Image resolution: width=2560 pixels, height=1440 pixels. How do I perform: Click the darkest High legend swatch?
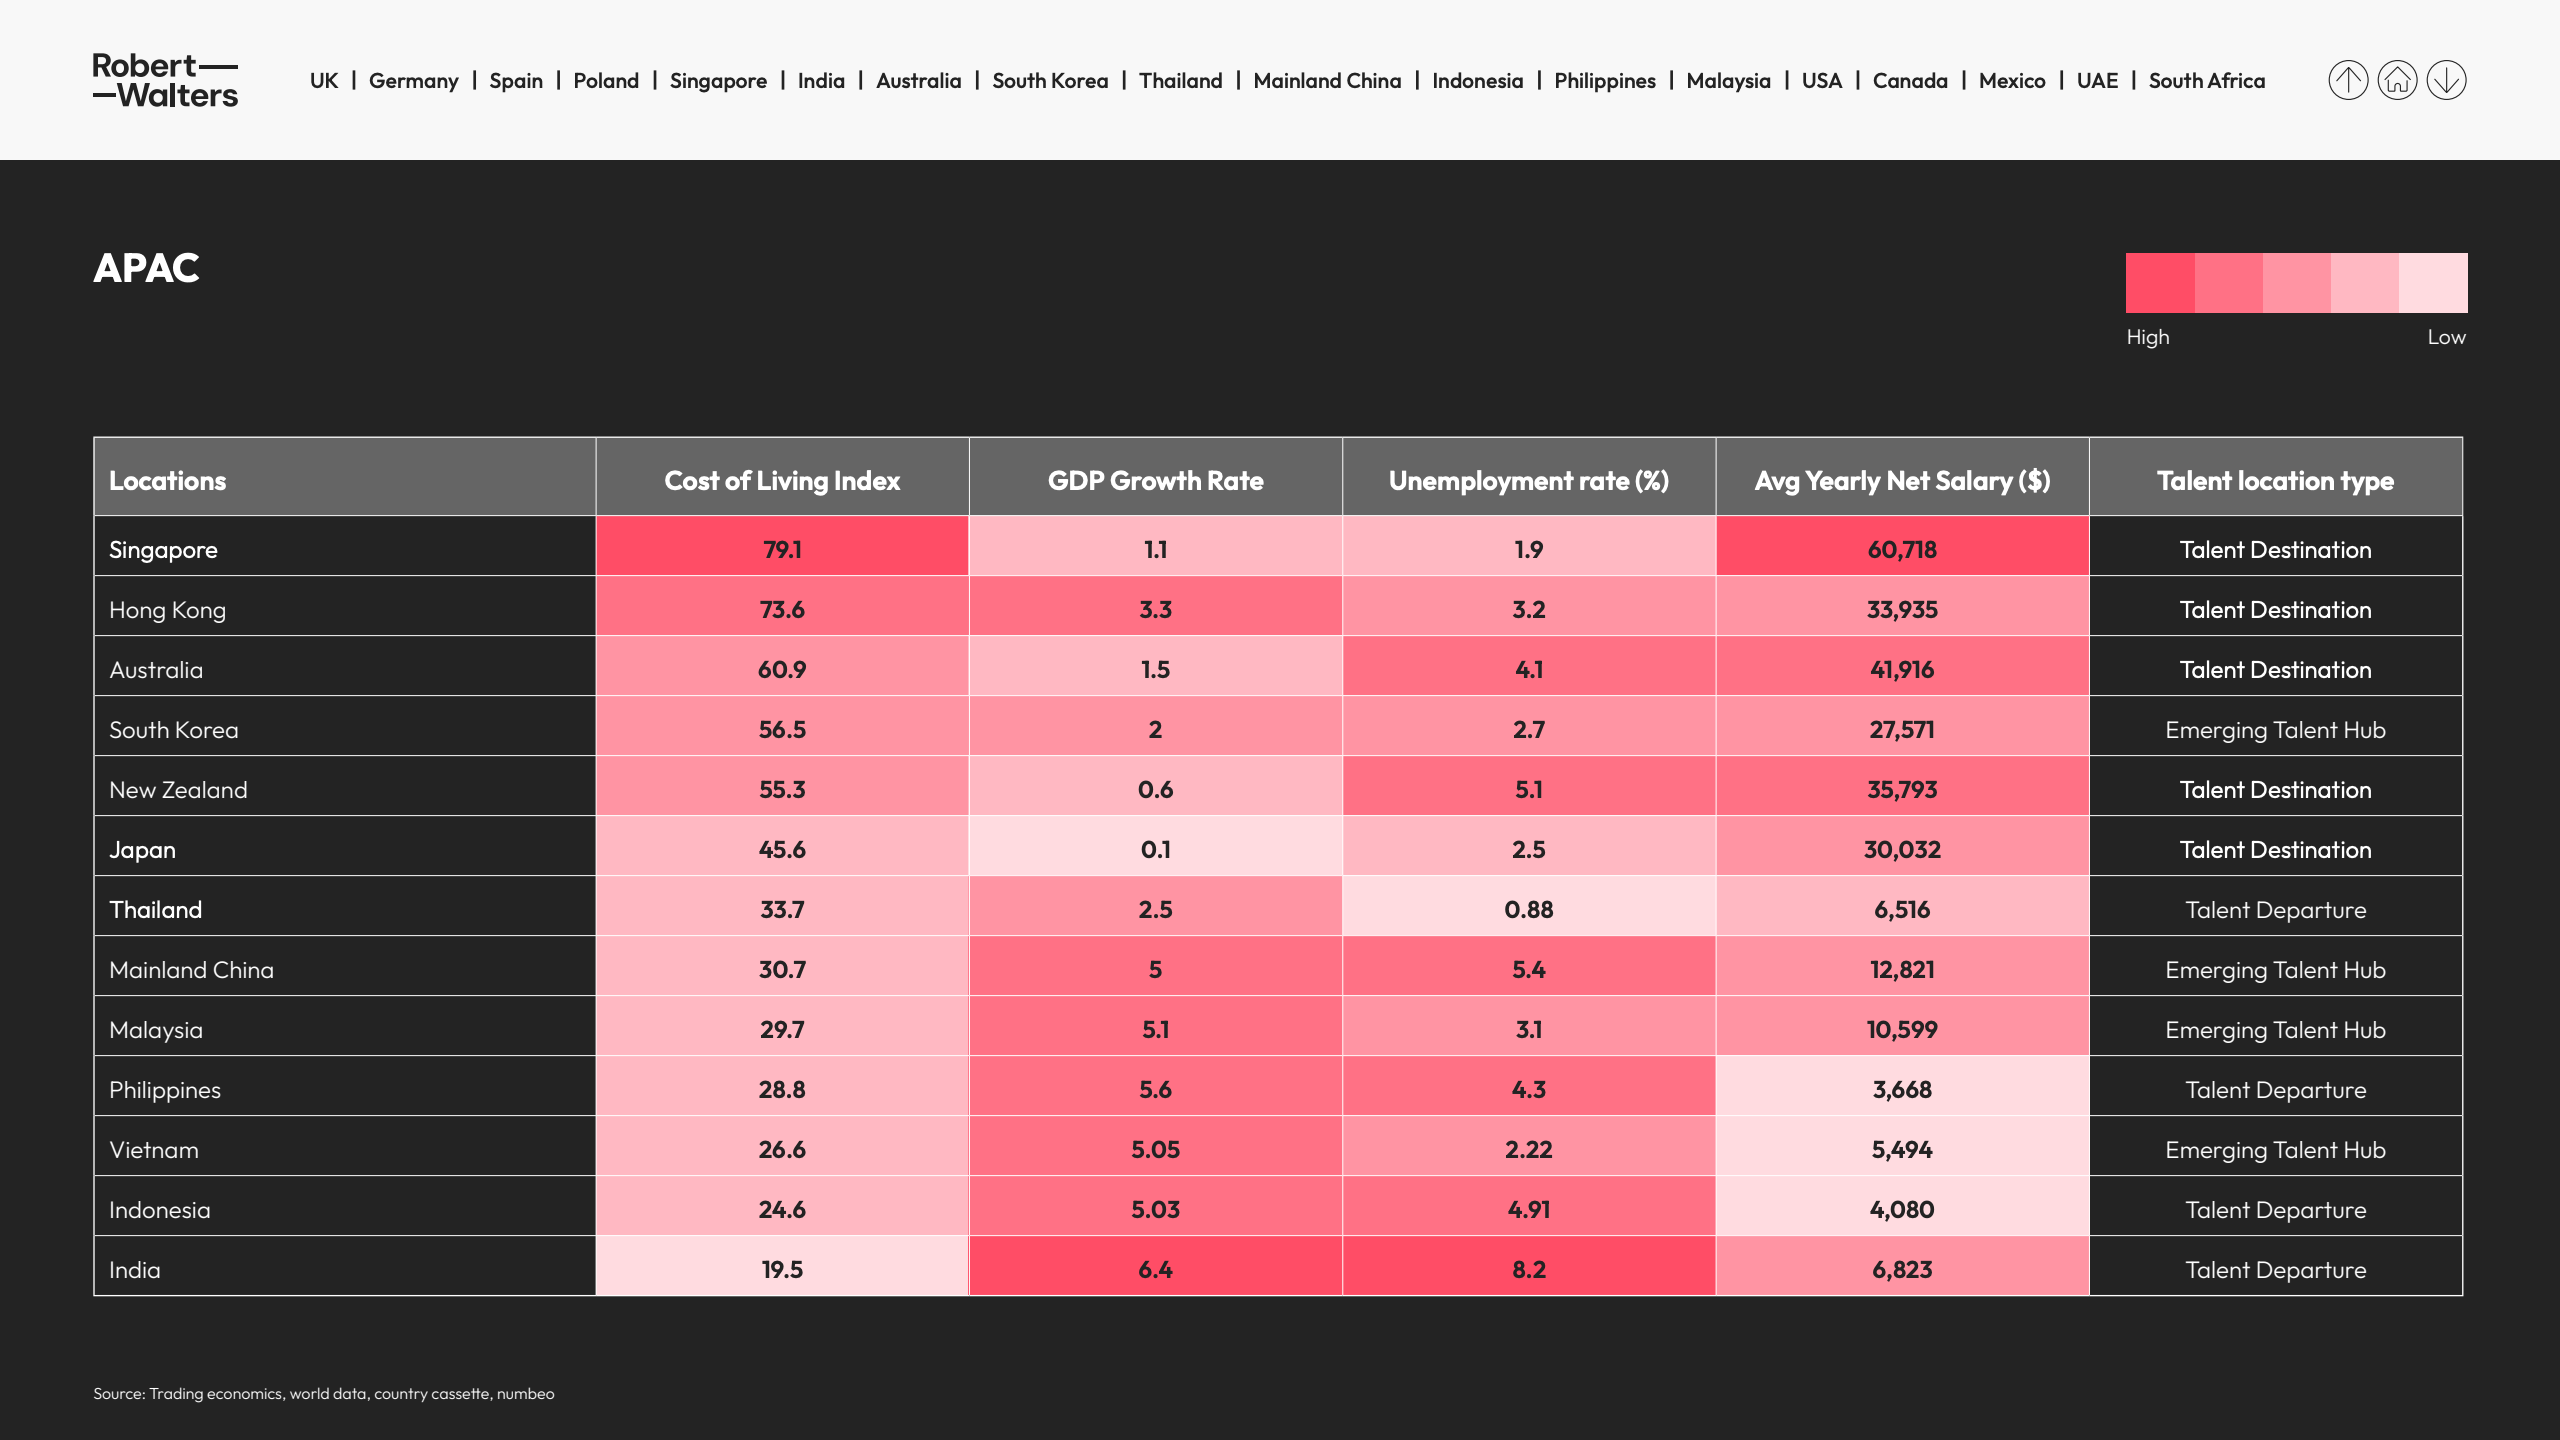tap(2160, 283)
